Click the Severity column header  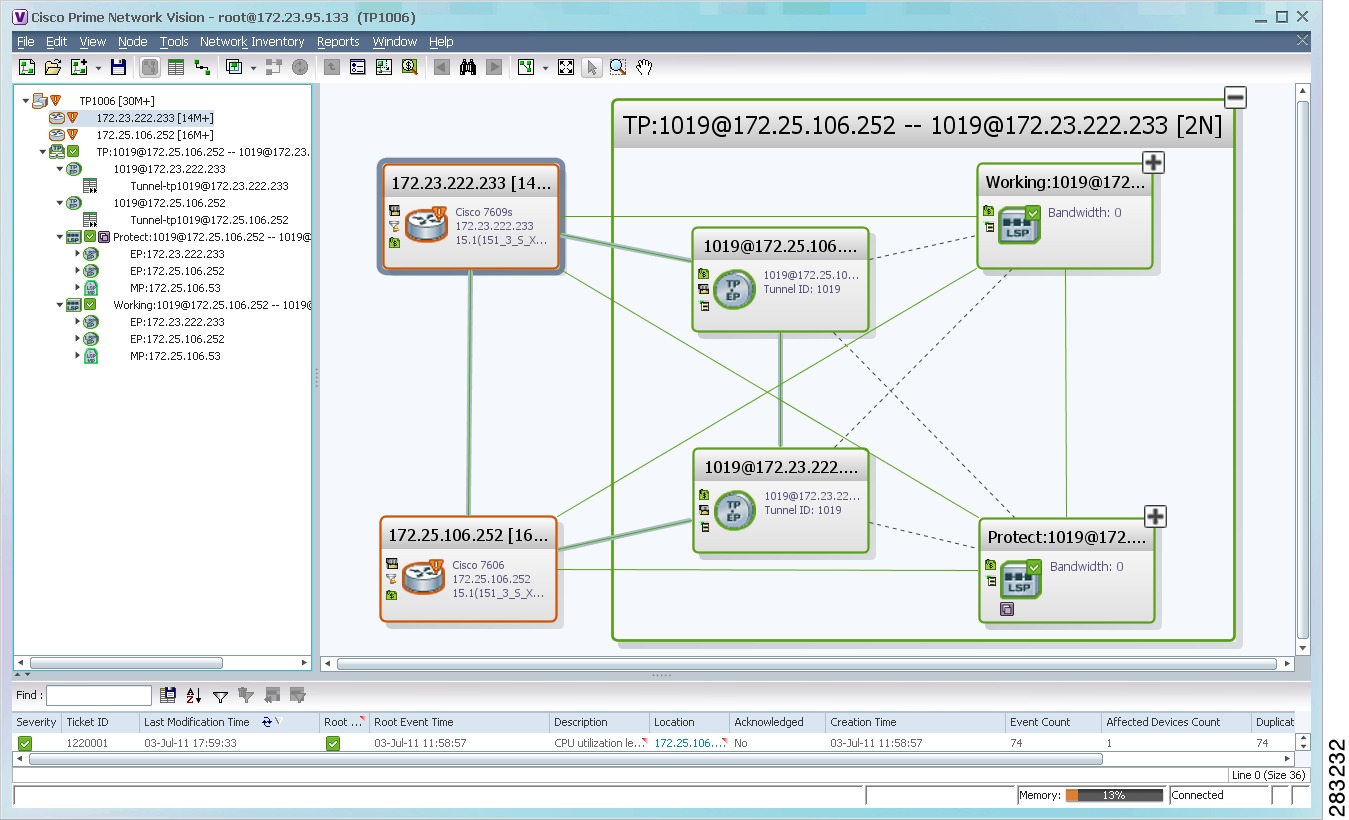point(36,722)
